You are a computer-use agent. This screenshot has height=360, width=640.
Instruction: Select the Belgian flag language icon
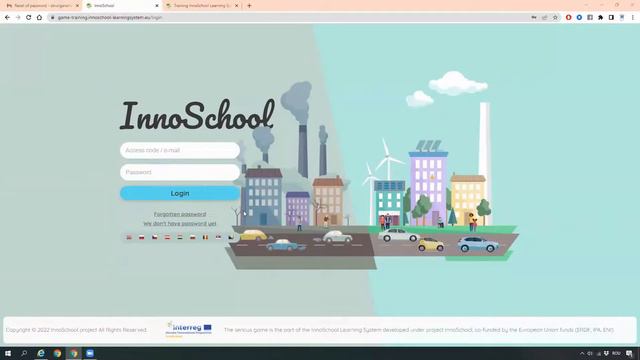(205, 237)
